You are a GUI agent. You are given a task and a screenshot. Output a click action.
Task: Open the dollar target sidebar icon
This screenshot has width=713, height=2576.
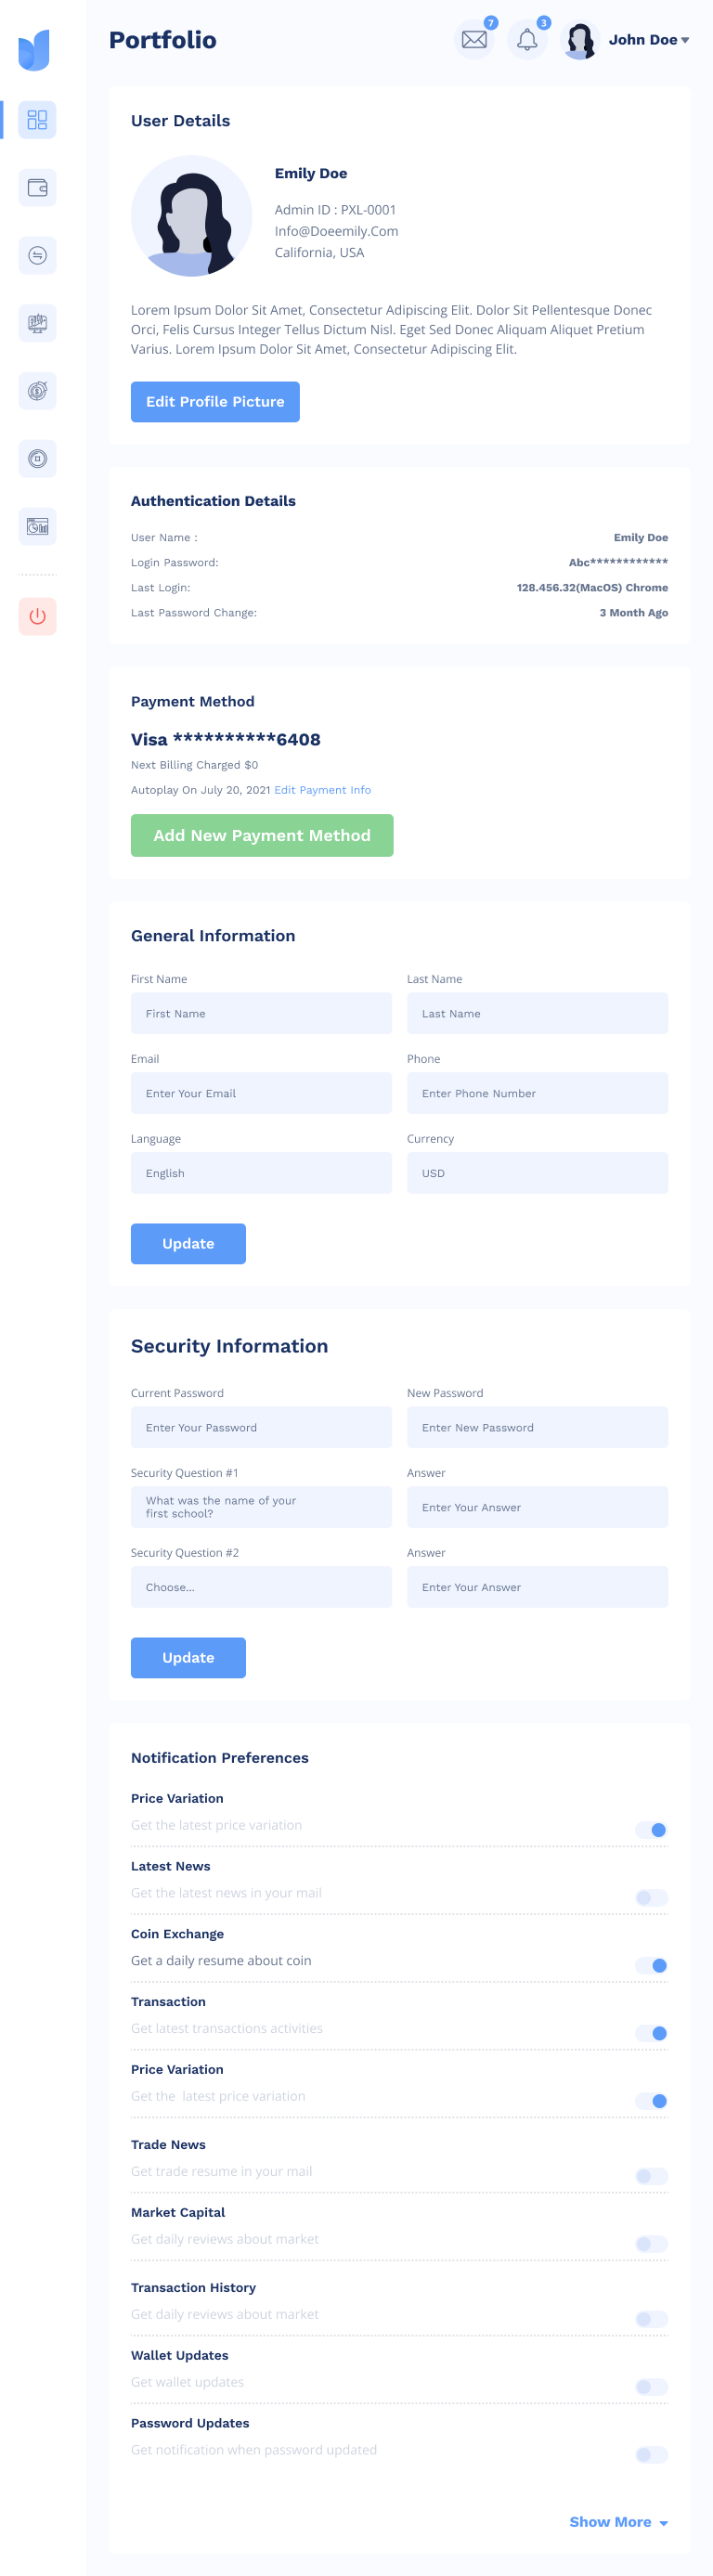click(37, 391)
